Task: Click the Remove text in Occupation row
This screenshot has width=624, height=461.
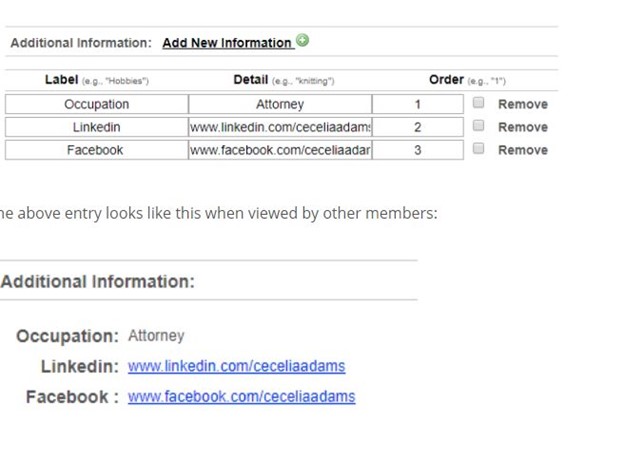Action: click(x=522, y=104)
